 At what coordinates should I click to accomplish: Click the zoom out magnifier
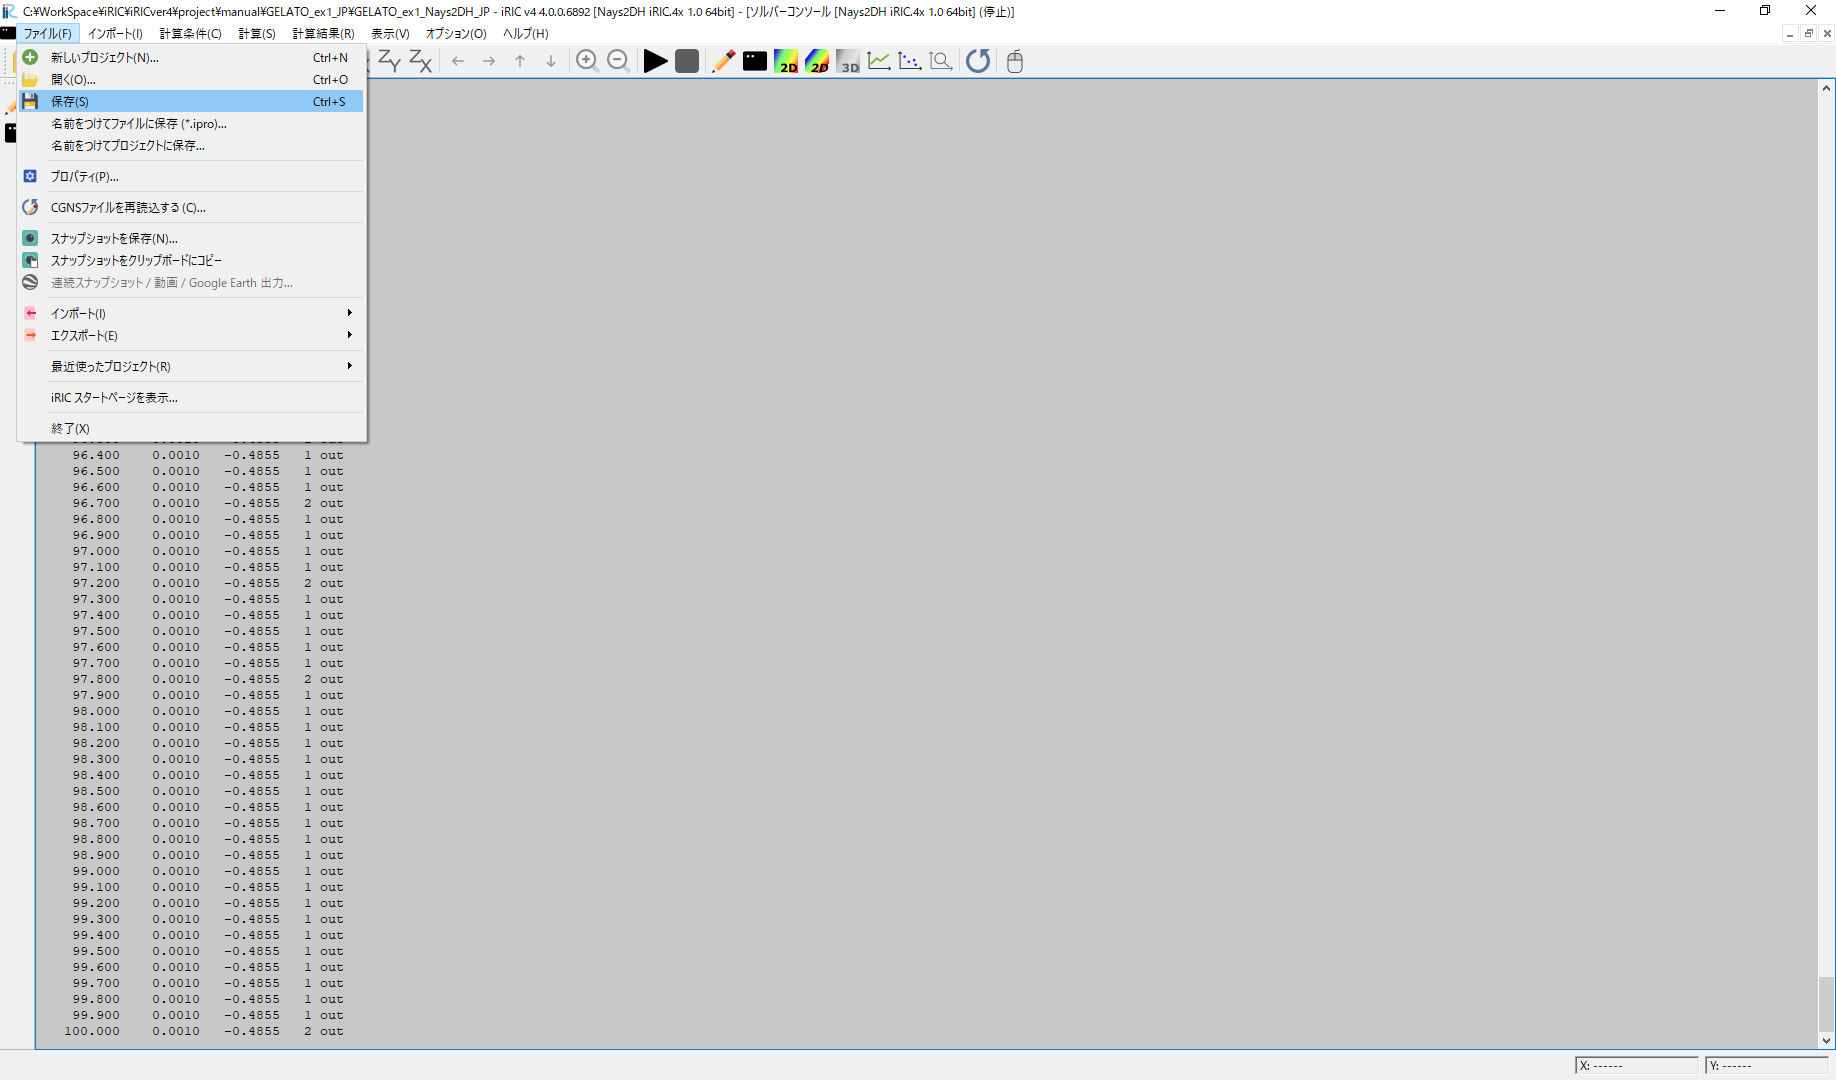click(618, 61)
